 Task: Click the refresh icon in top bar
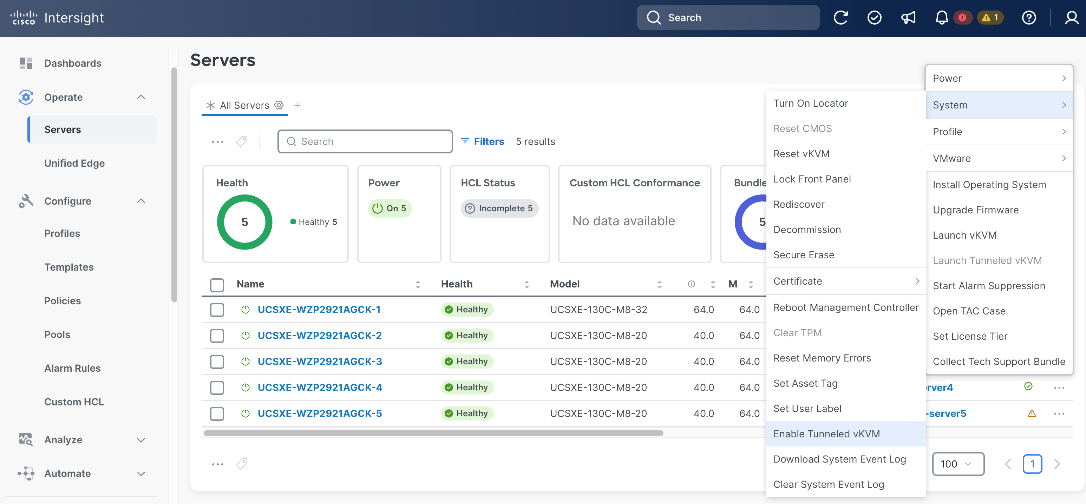coord(841,18)
